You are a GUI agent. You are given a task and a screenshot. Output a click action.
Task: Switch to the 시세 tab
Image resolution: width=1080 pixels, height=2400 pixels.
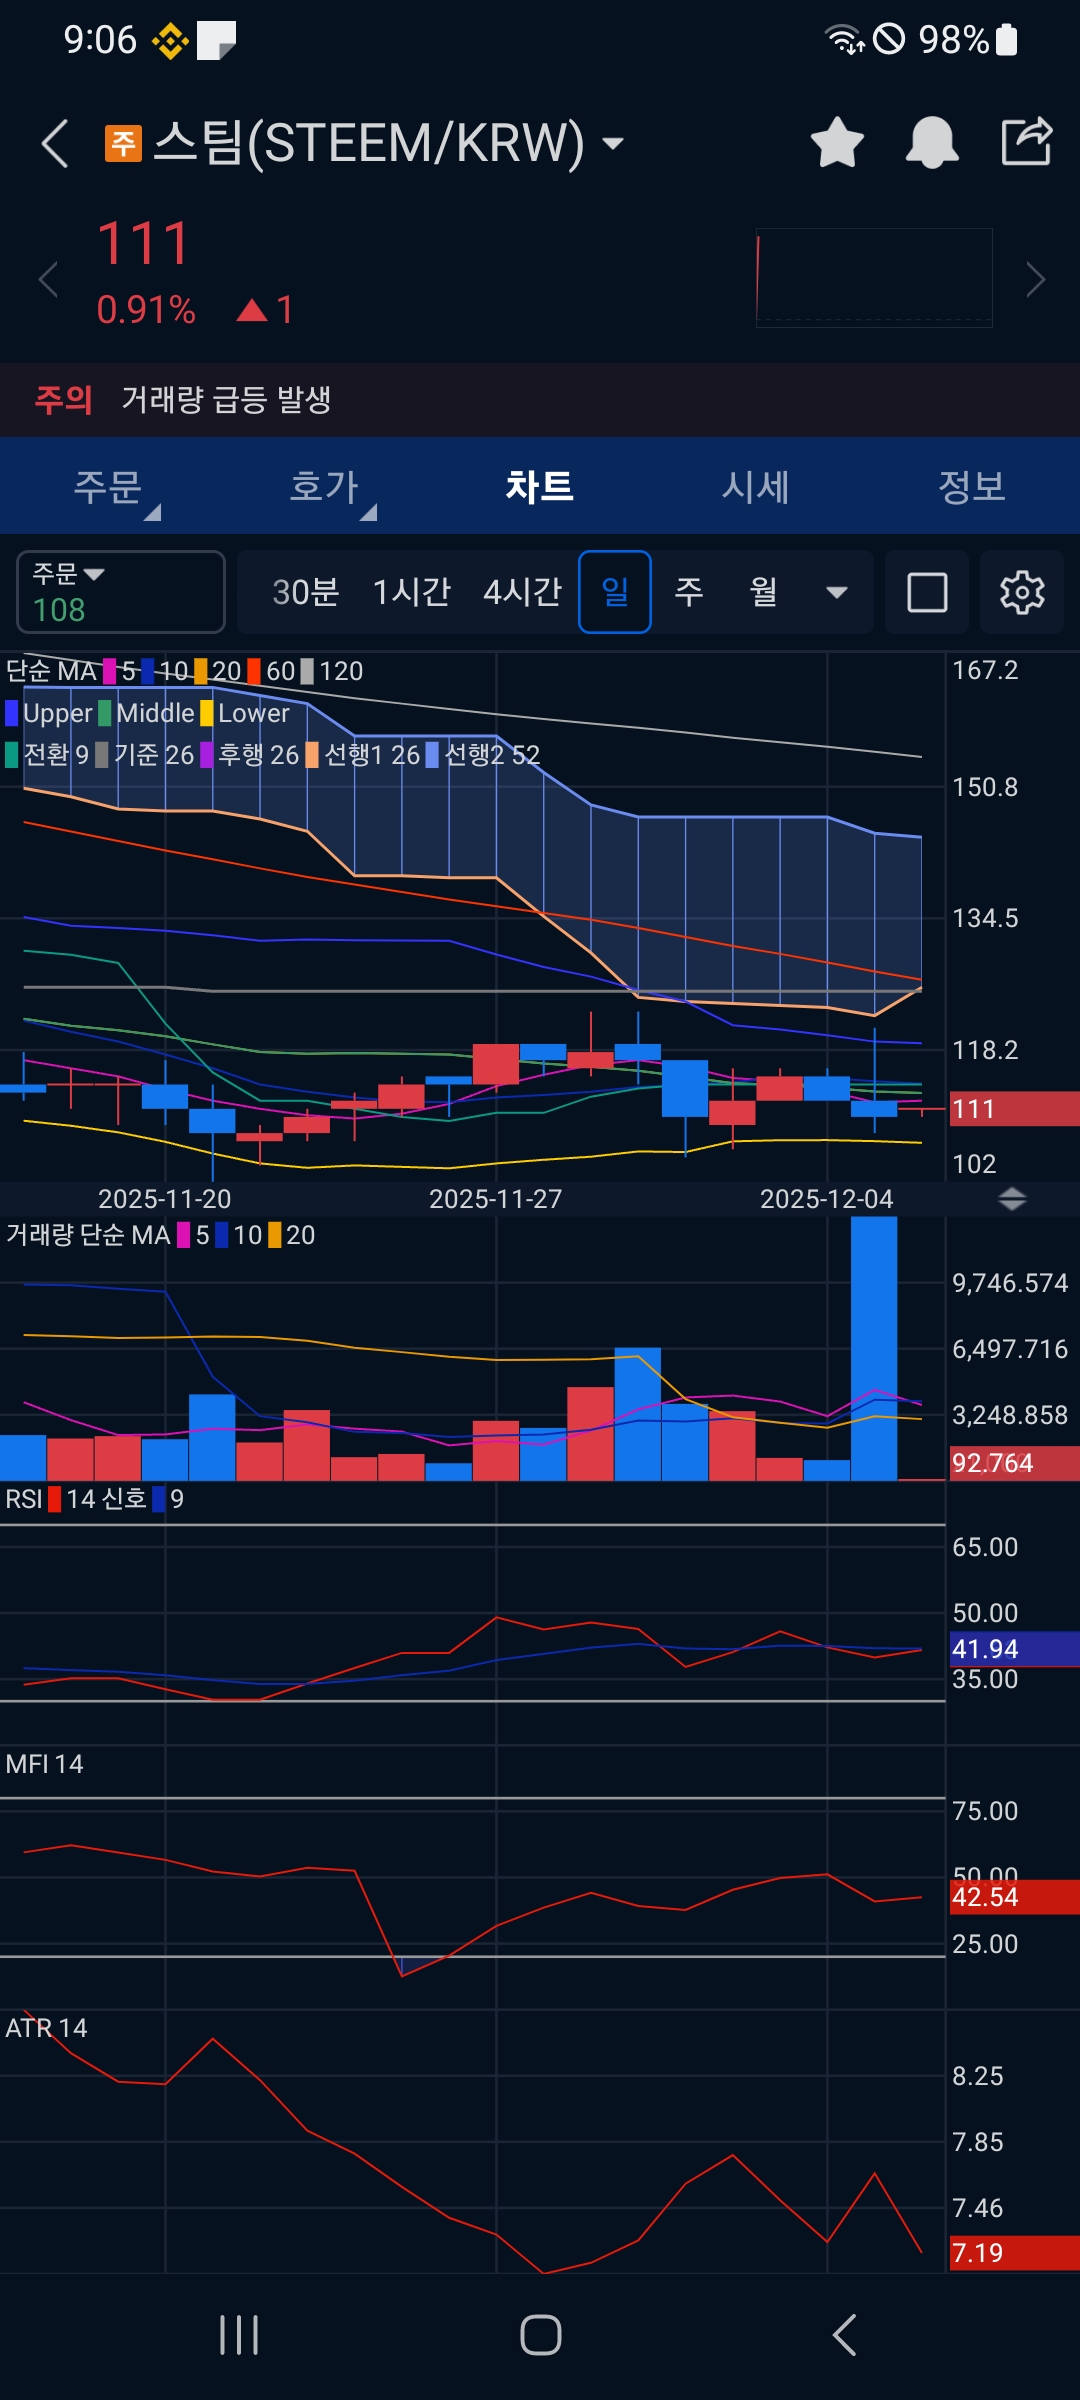[x=756, y=487]
